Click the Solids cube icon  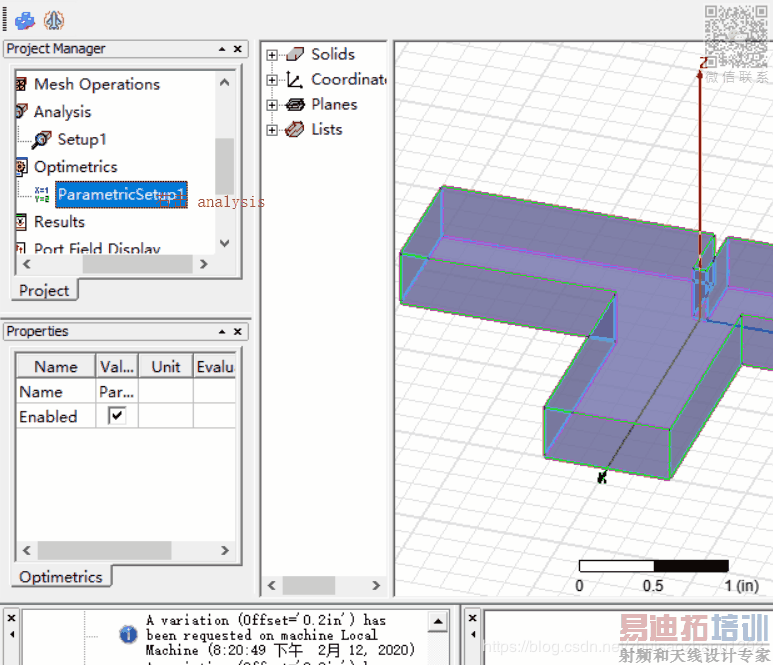point(295,54)
